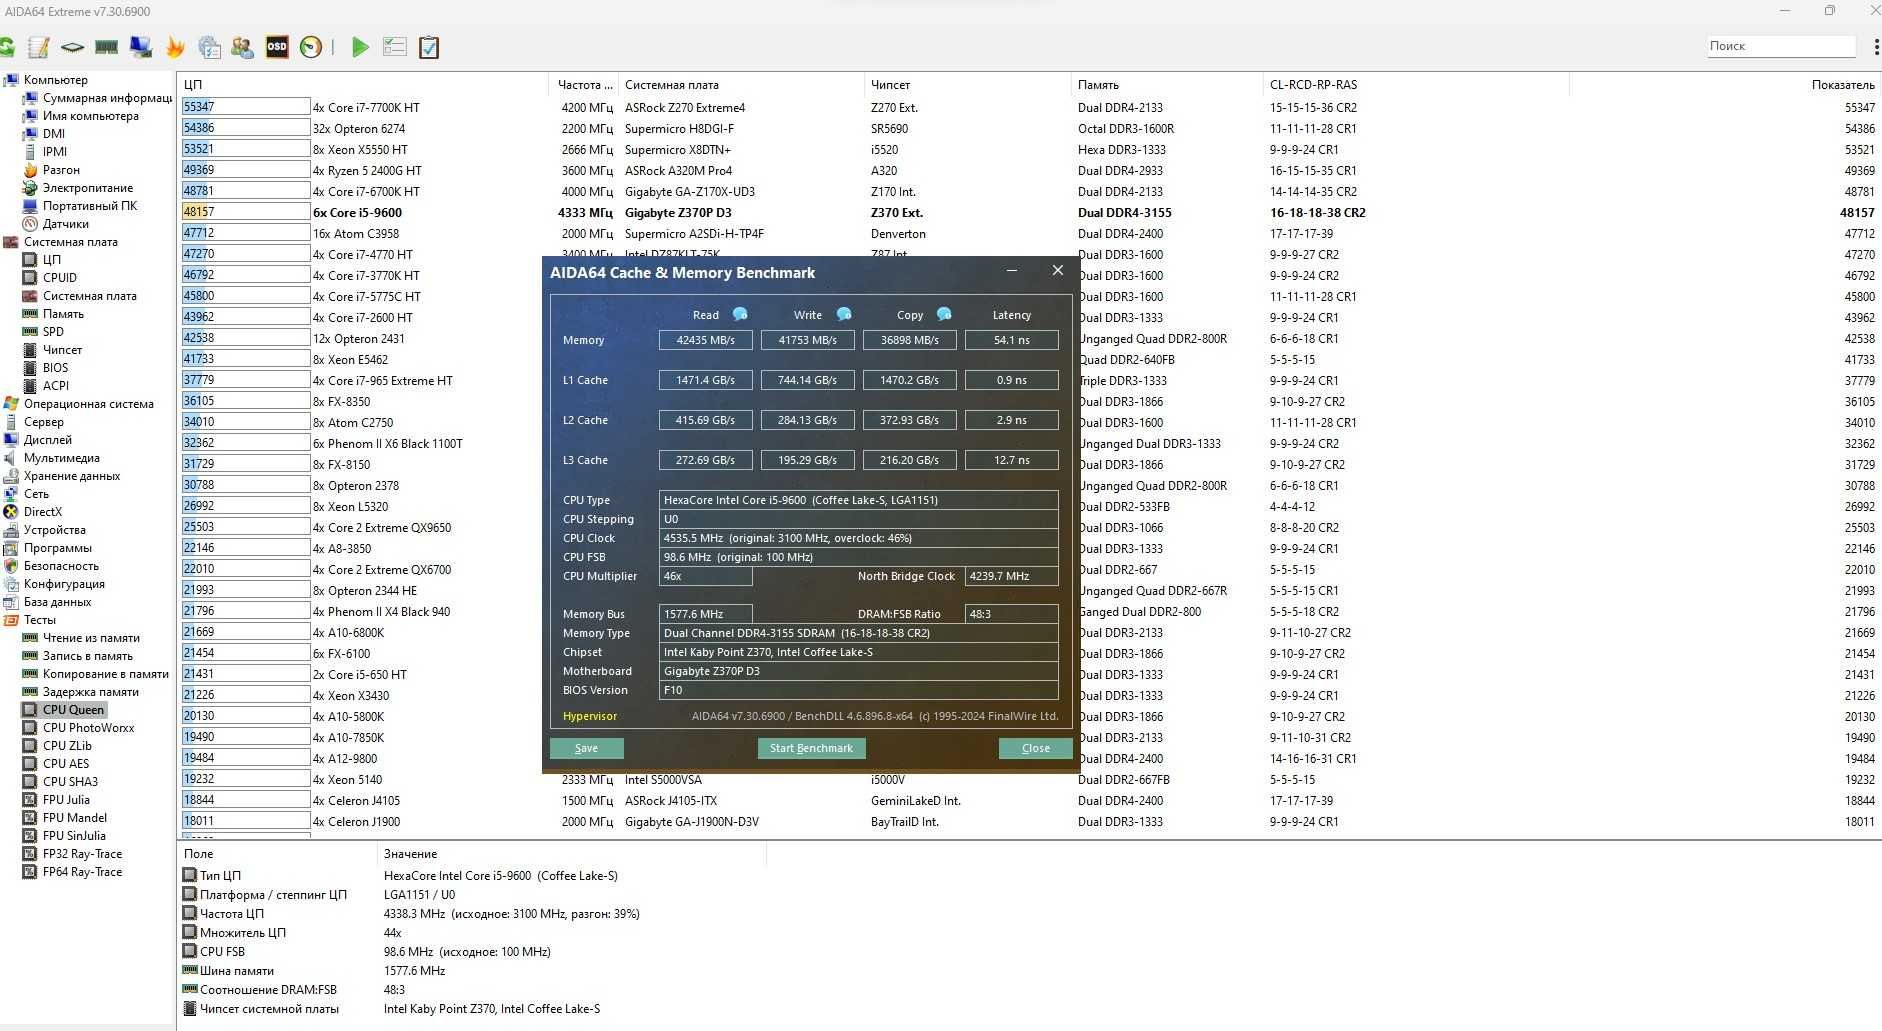
Task: Select CPU AES benchmark
Action: tap(66, 764)
